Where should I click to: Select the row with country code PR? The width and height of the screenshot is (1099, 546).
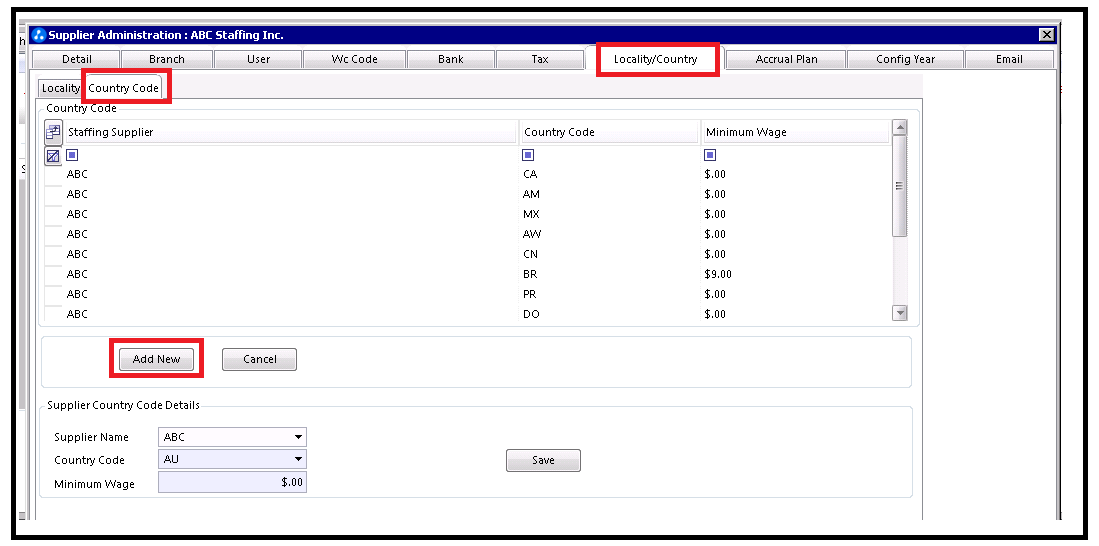coord(466,294)
